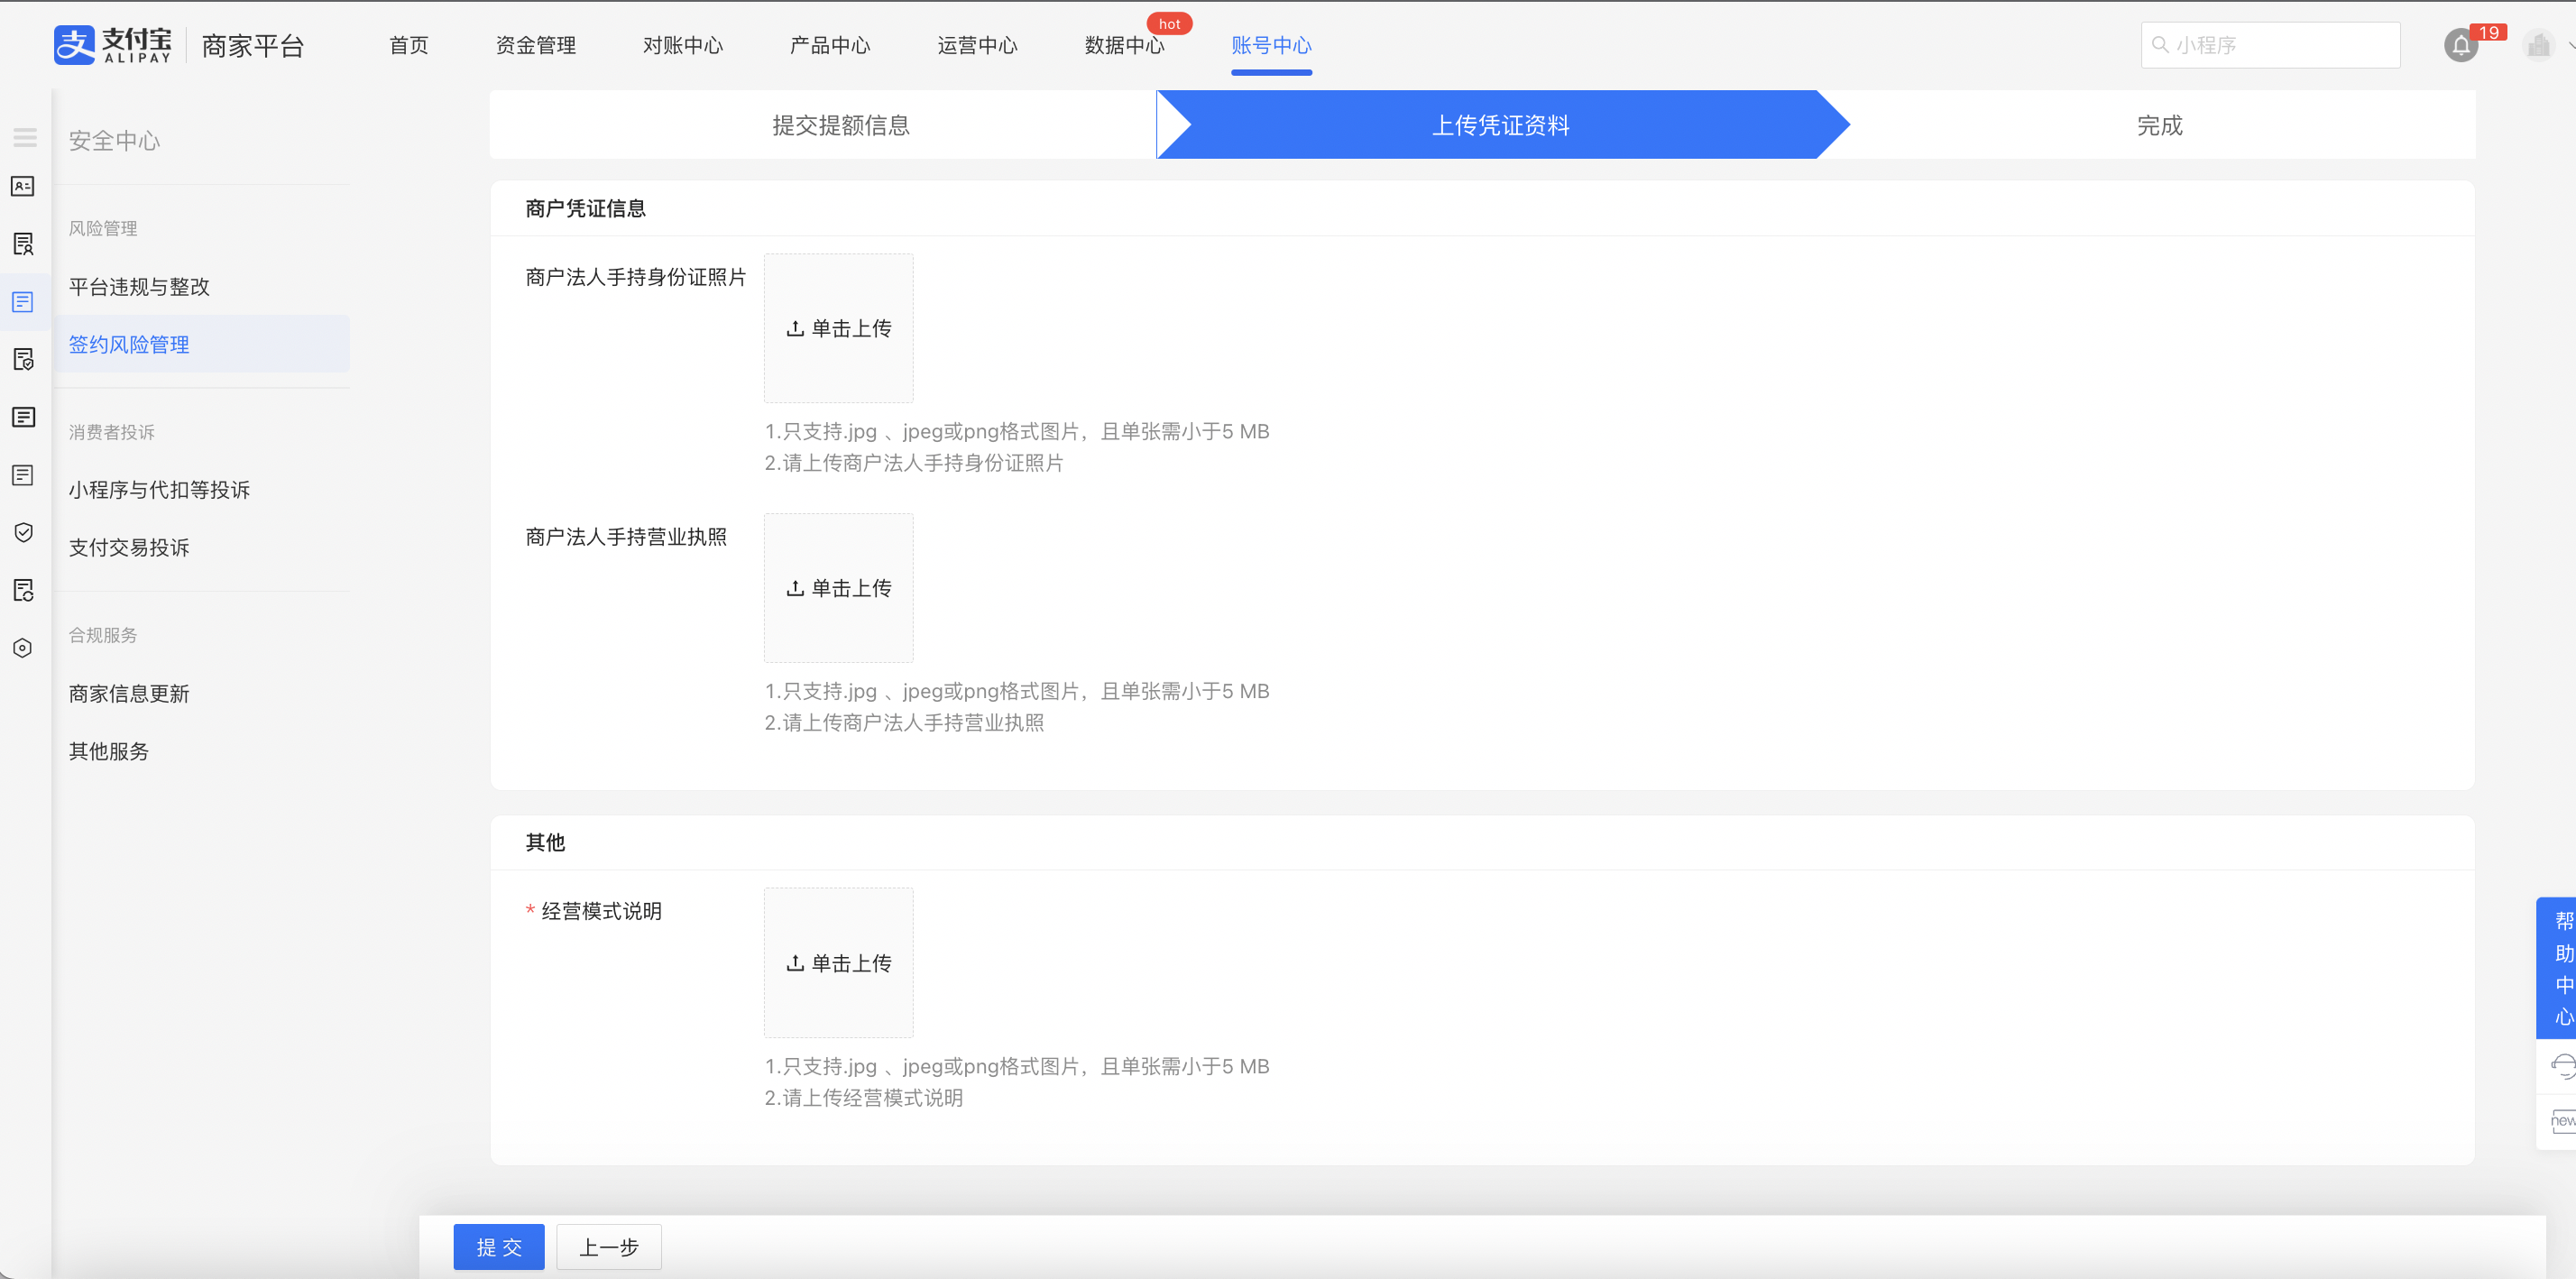Collapse sidebar with the hamburger menu icon
2576x1279 pixels.
point(25,137)
